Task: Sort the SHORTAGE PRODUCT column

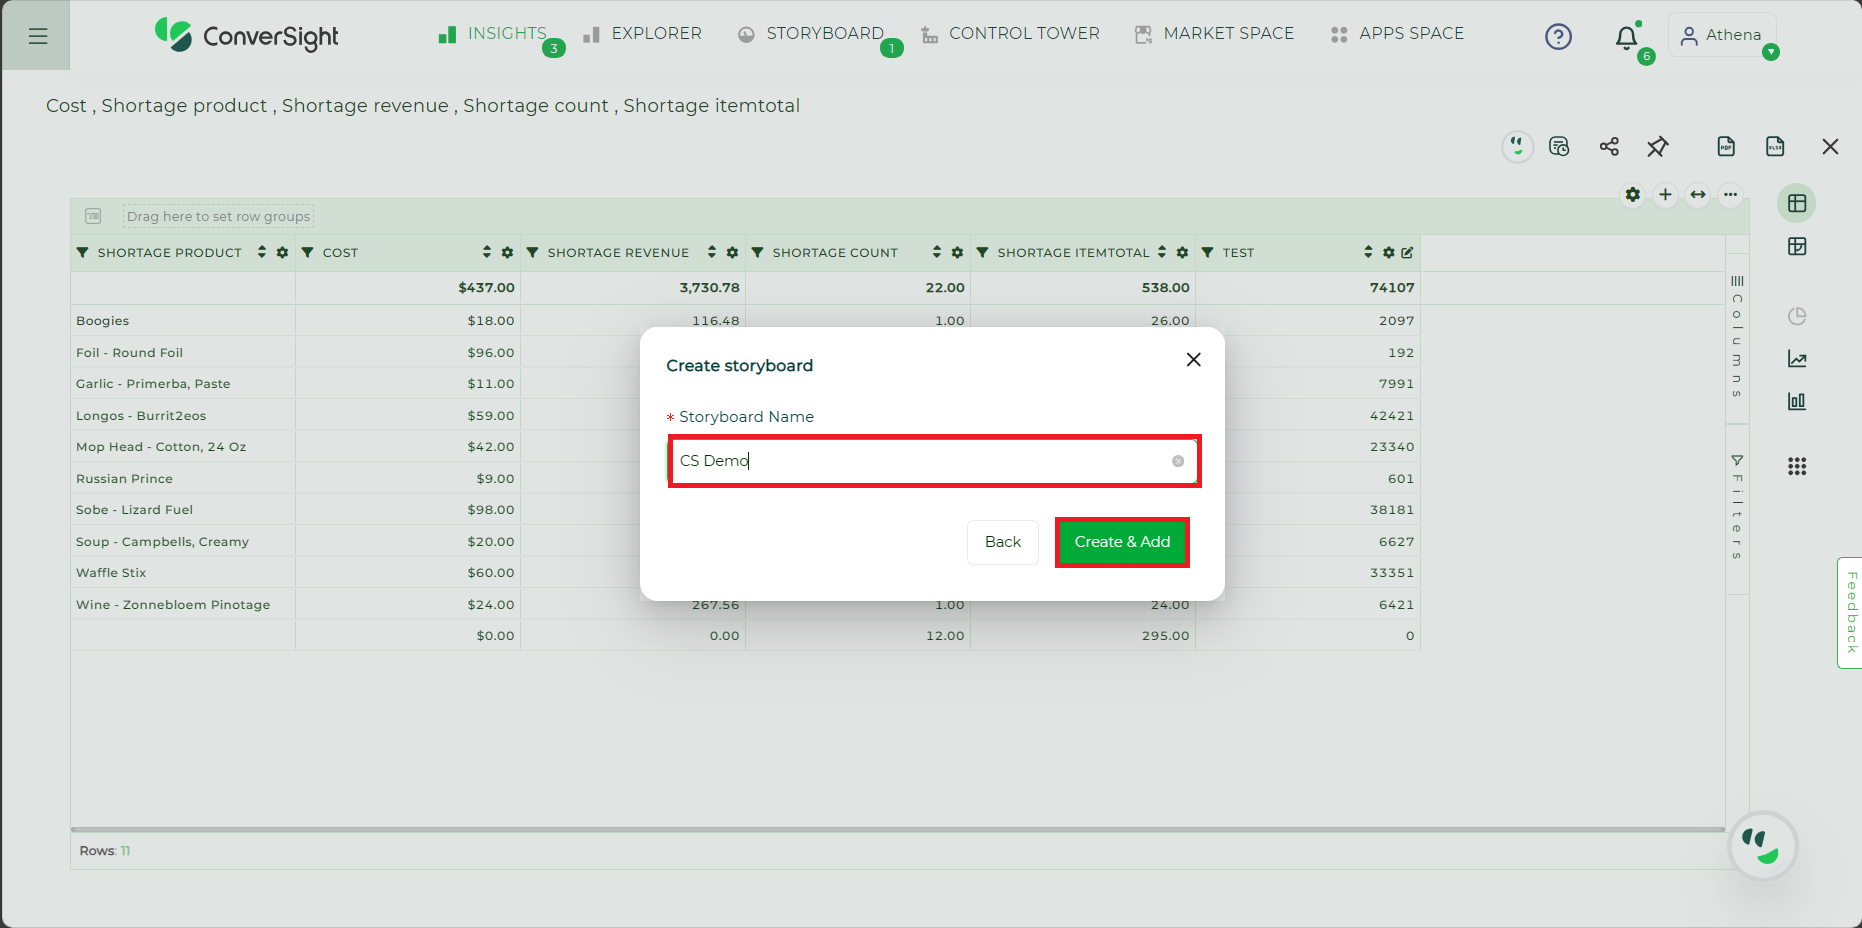Action: pos(262,252)
